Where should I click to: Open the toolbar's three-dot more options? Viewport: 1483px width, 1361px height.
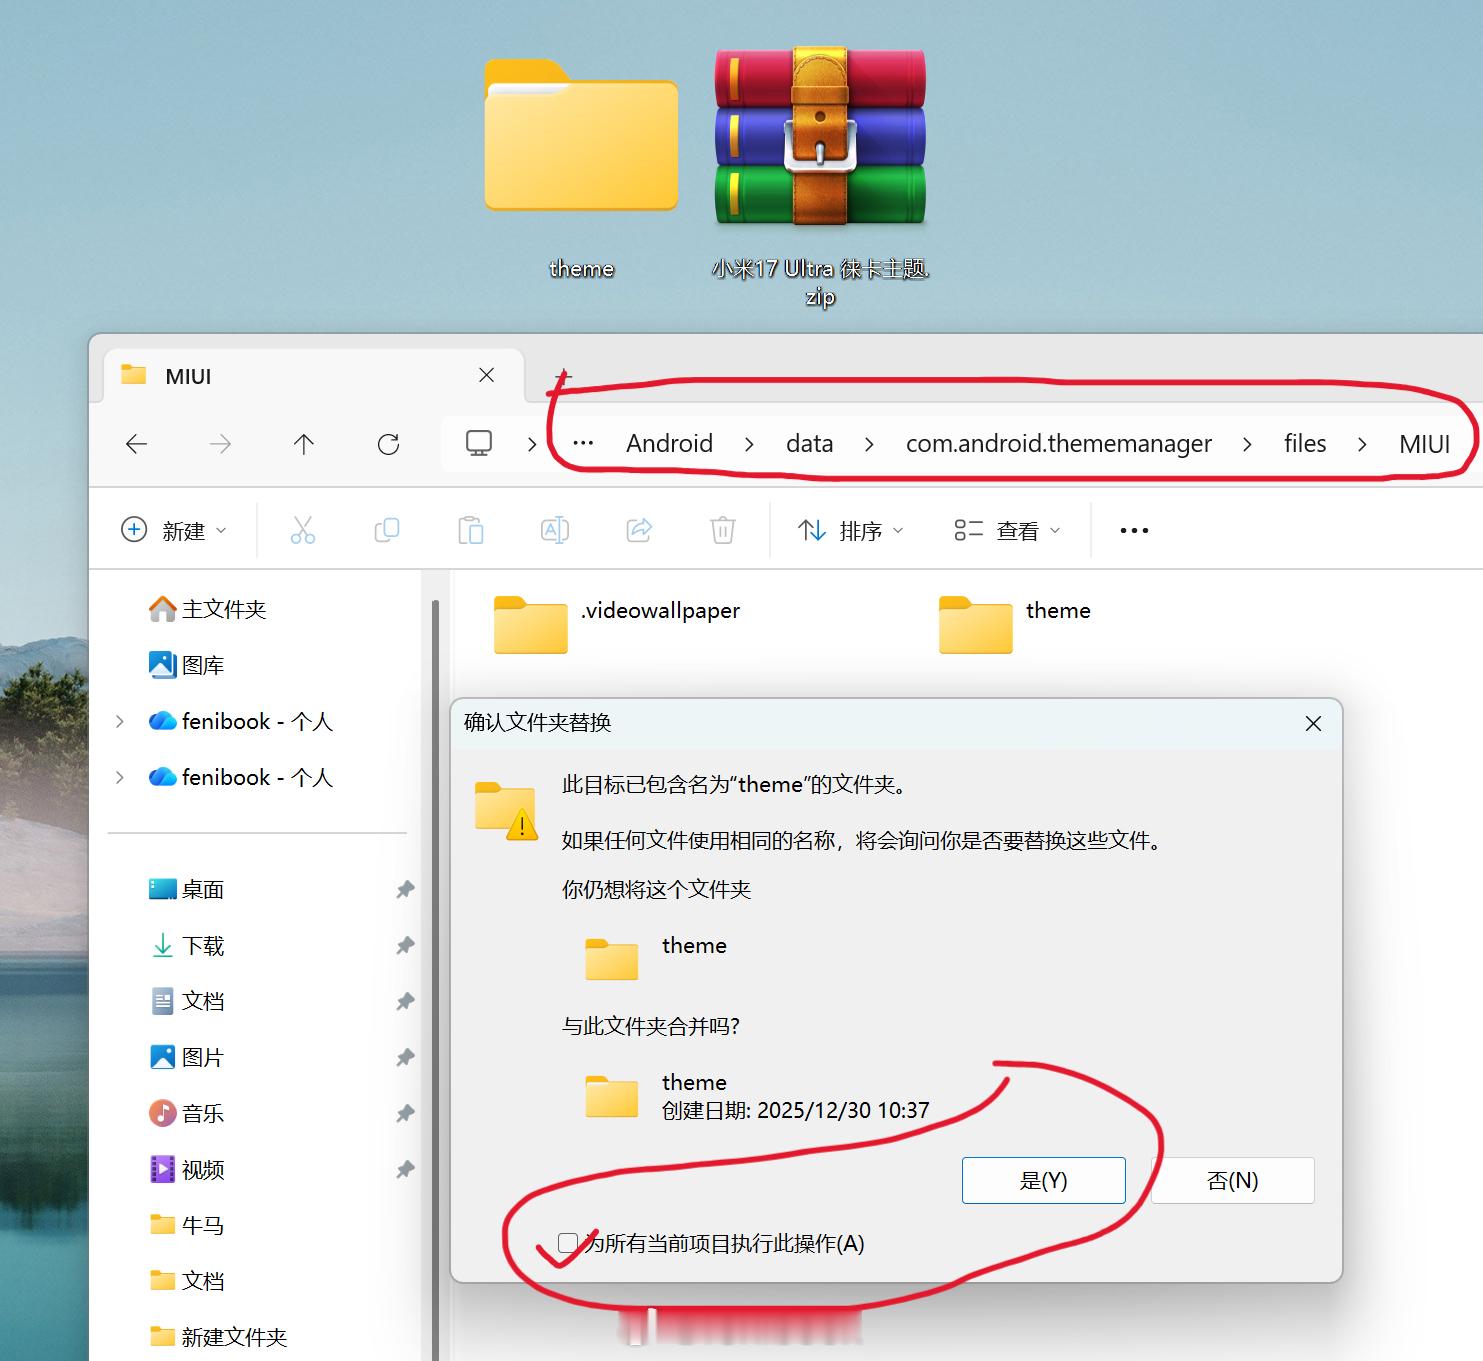pos(1134,530)
